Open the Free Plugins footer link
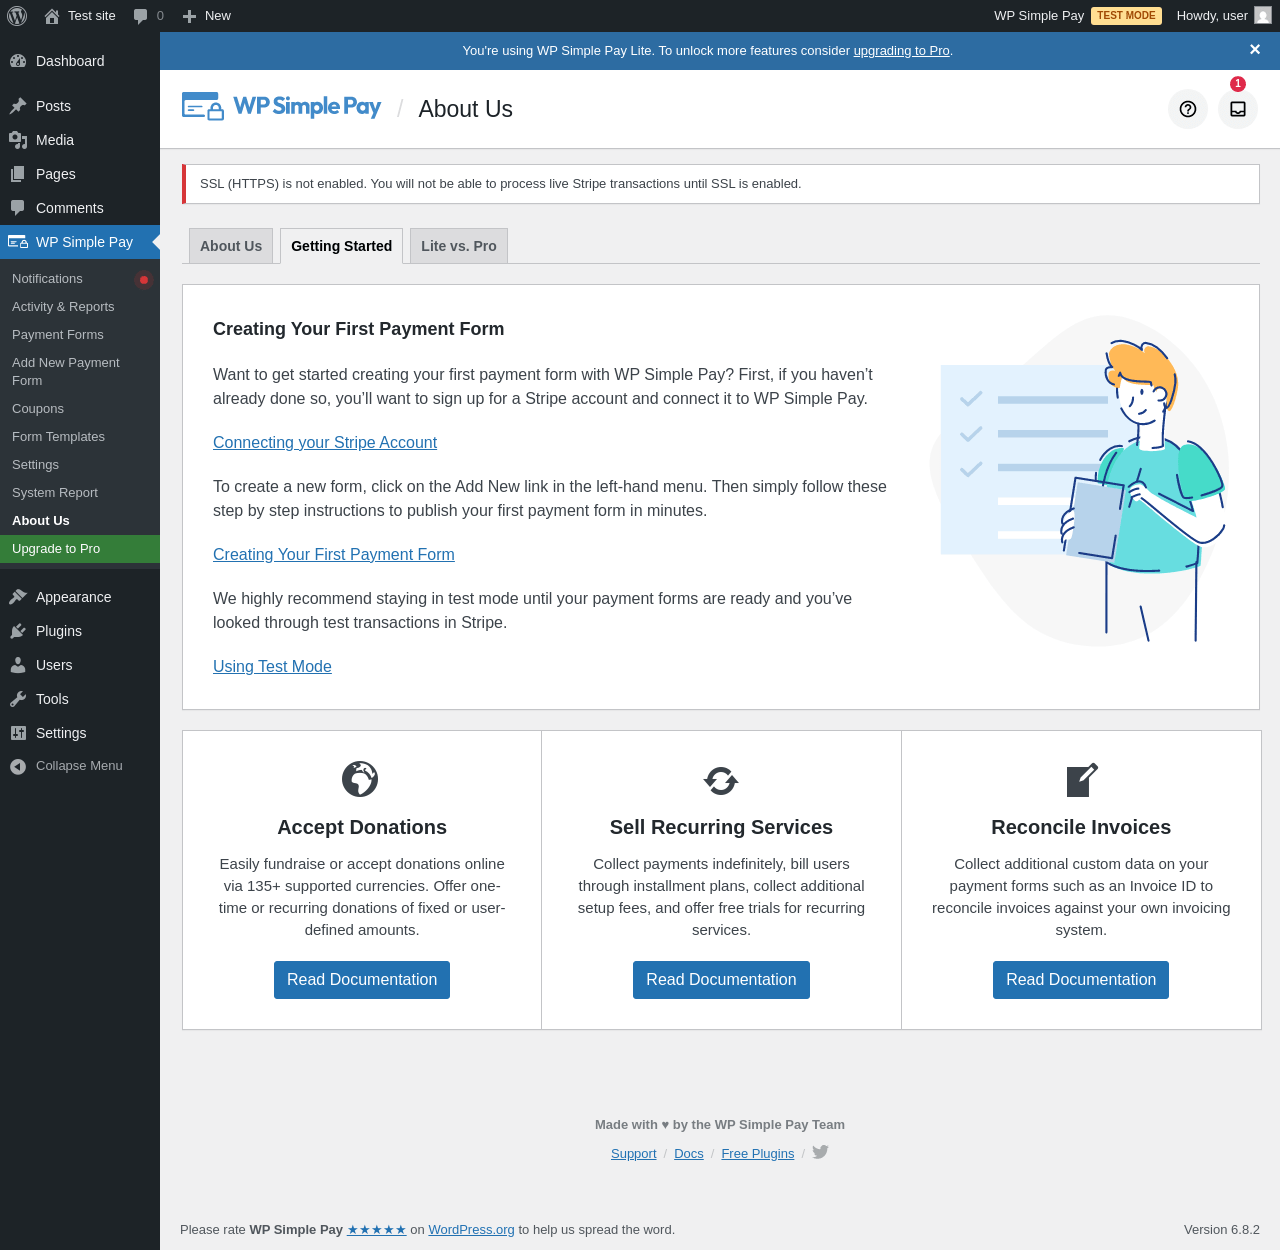The image size is (1280, 1250). coord(758,1154)
